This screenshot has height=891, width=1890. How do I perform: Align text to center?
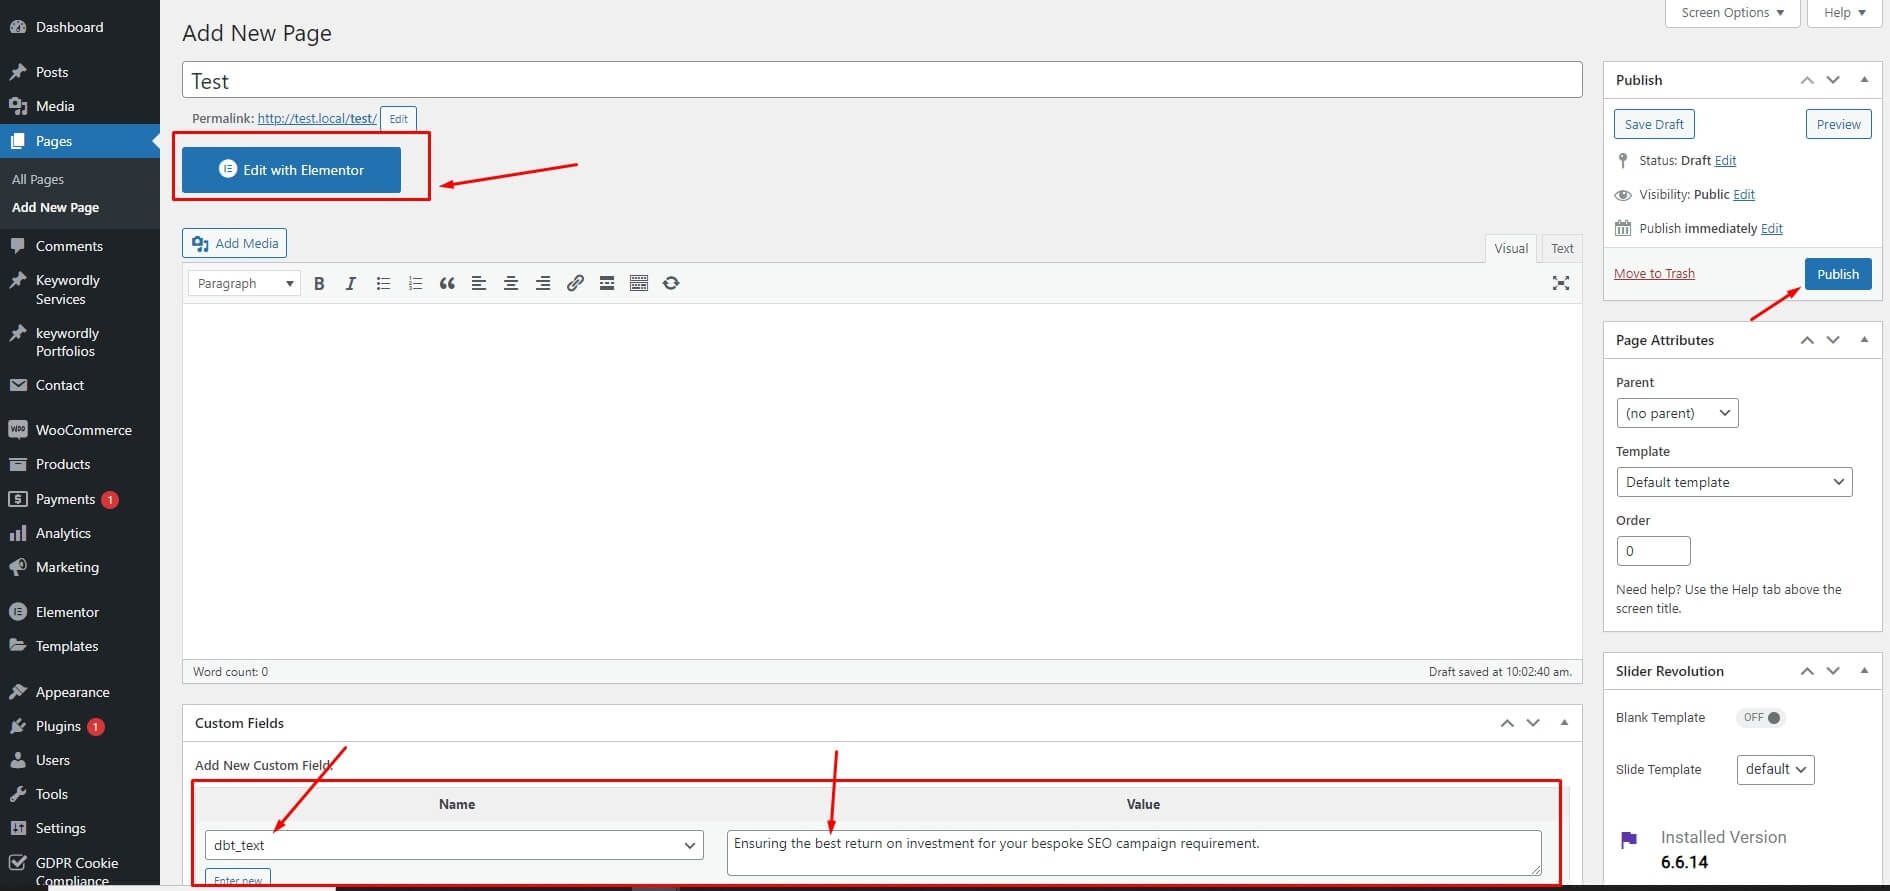pyautogui.click(x=511, y=284)
